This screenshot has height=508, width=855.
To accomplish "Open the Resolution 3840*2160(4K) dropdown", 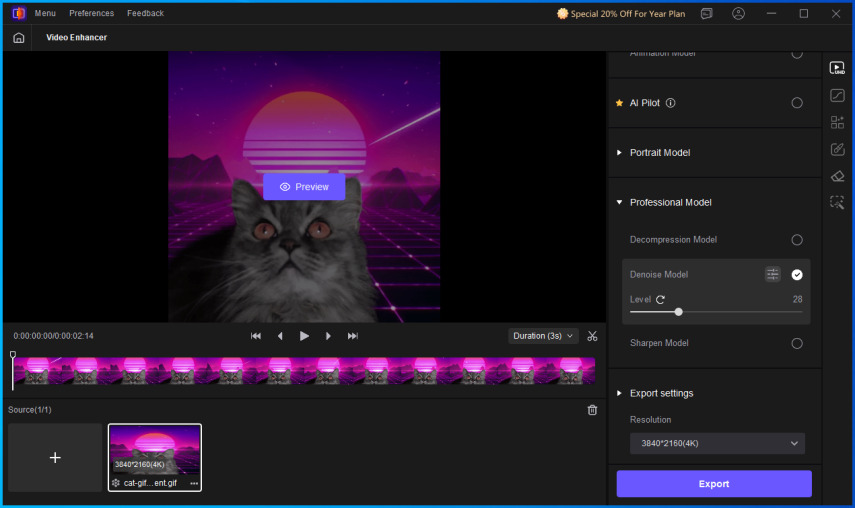I will coord(717,444).
